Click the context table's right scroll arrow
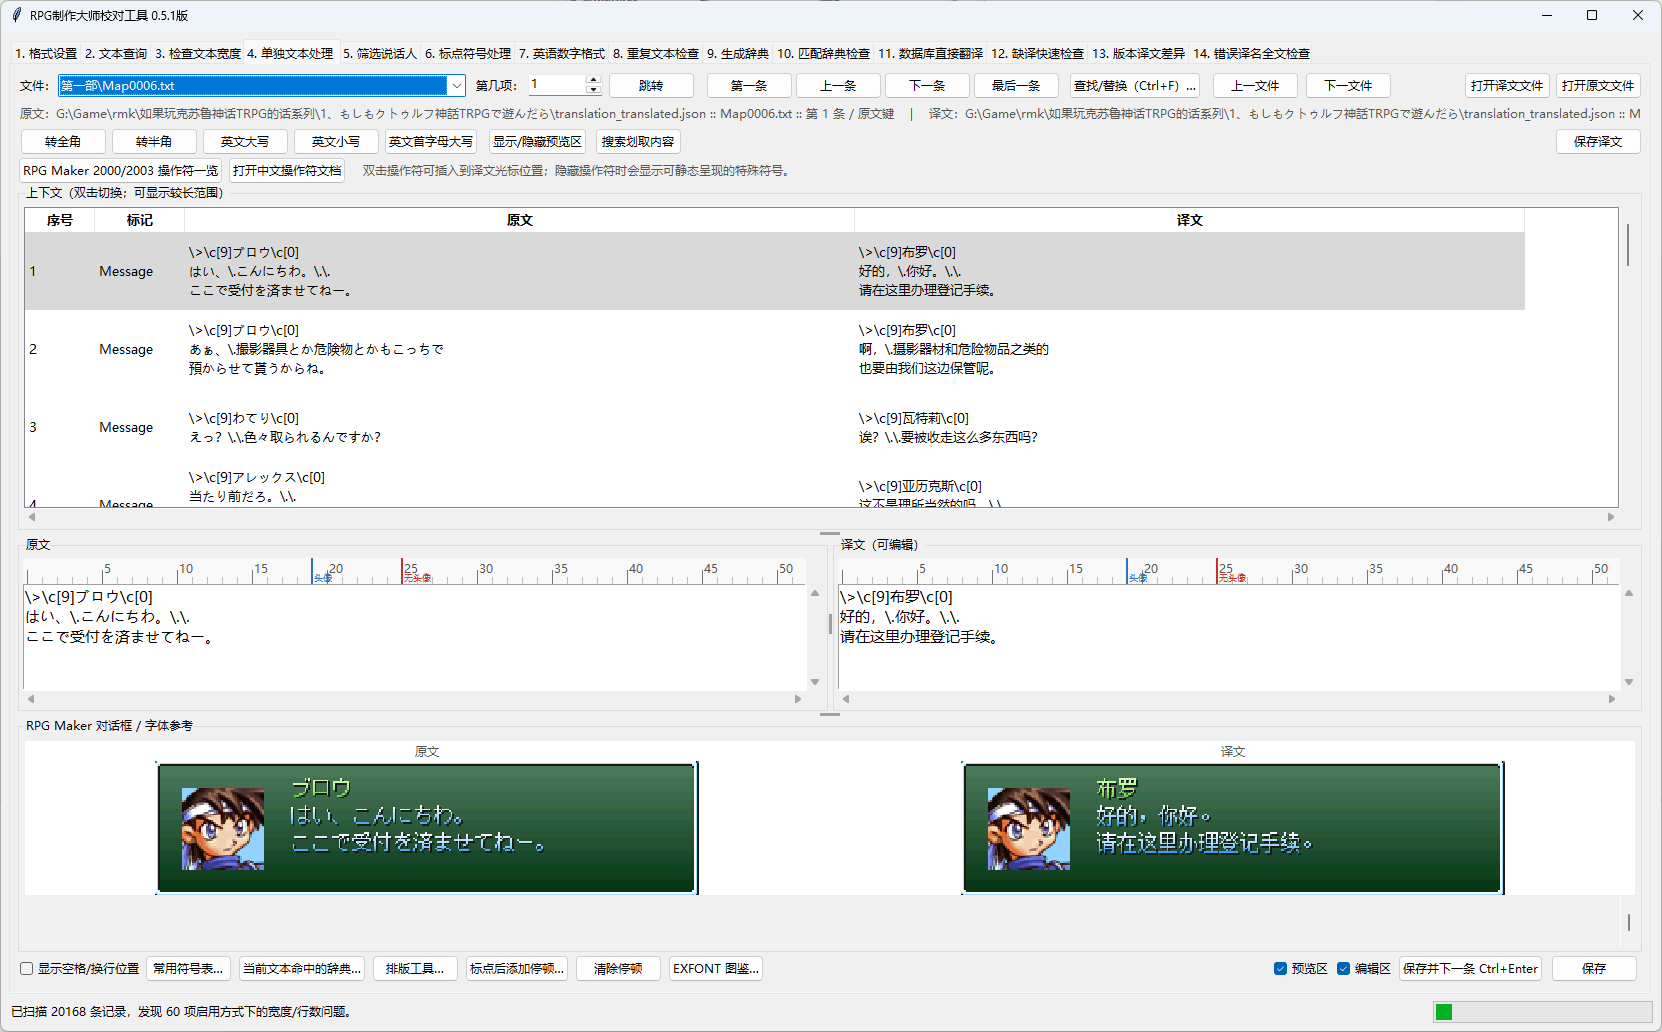1662x1032 pixels. (x=1611, y=517)
